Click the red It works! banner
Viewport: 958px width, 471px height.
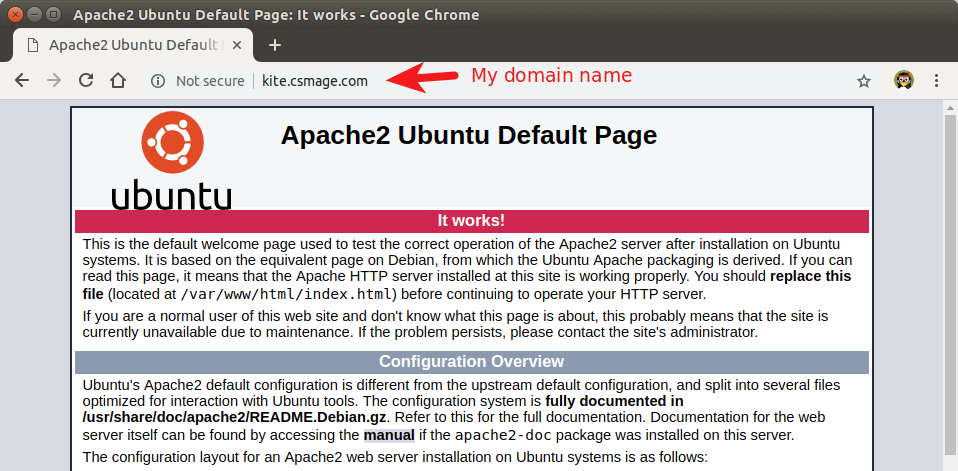coord(471,221)
